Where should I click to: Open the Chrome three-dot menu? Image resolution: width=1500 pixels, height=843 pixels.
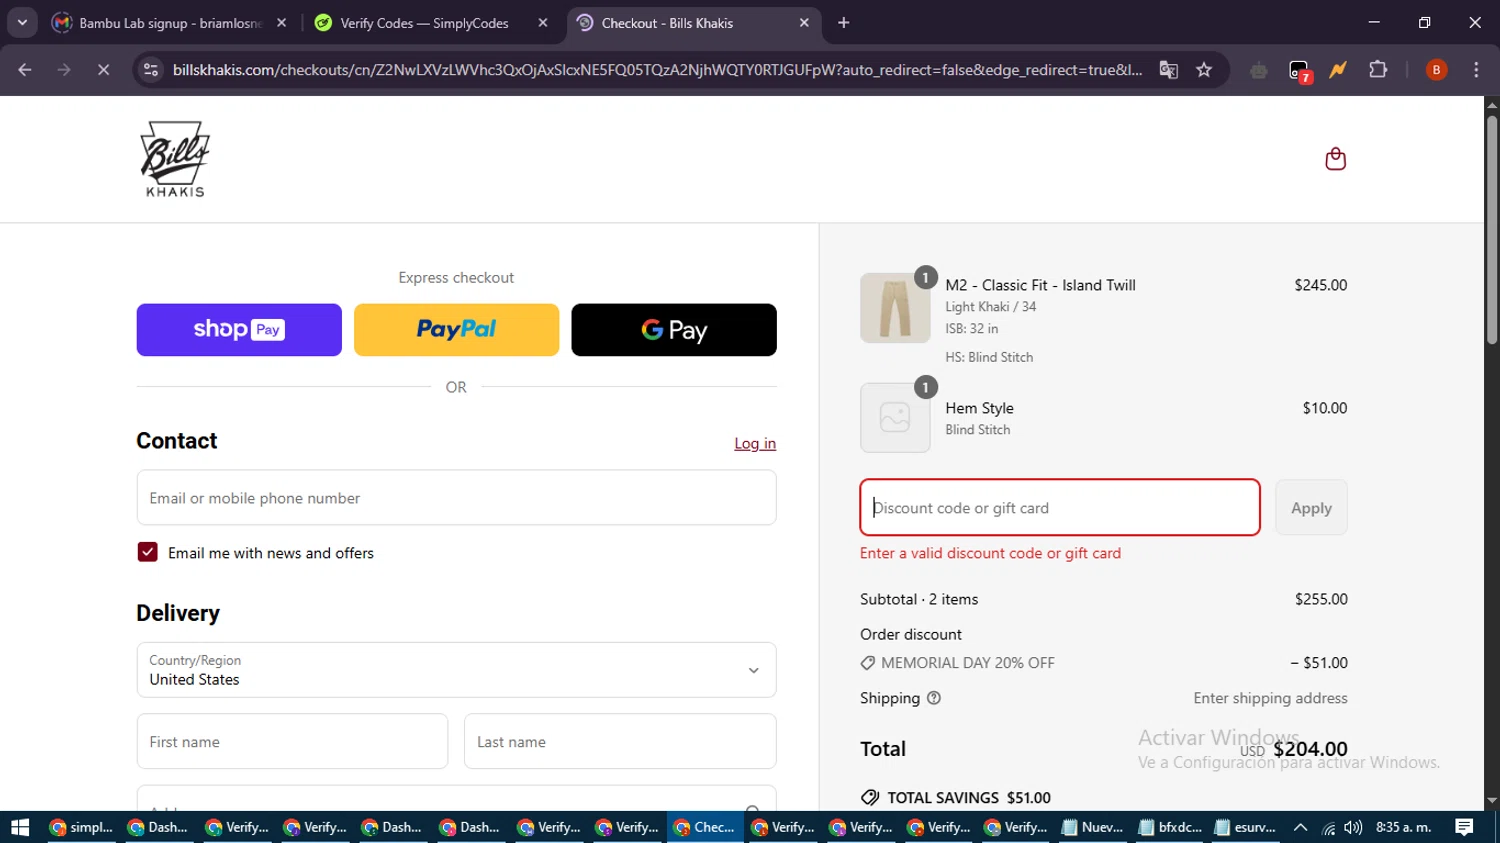coord(1476,70)
